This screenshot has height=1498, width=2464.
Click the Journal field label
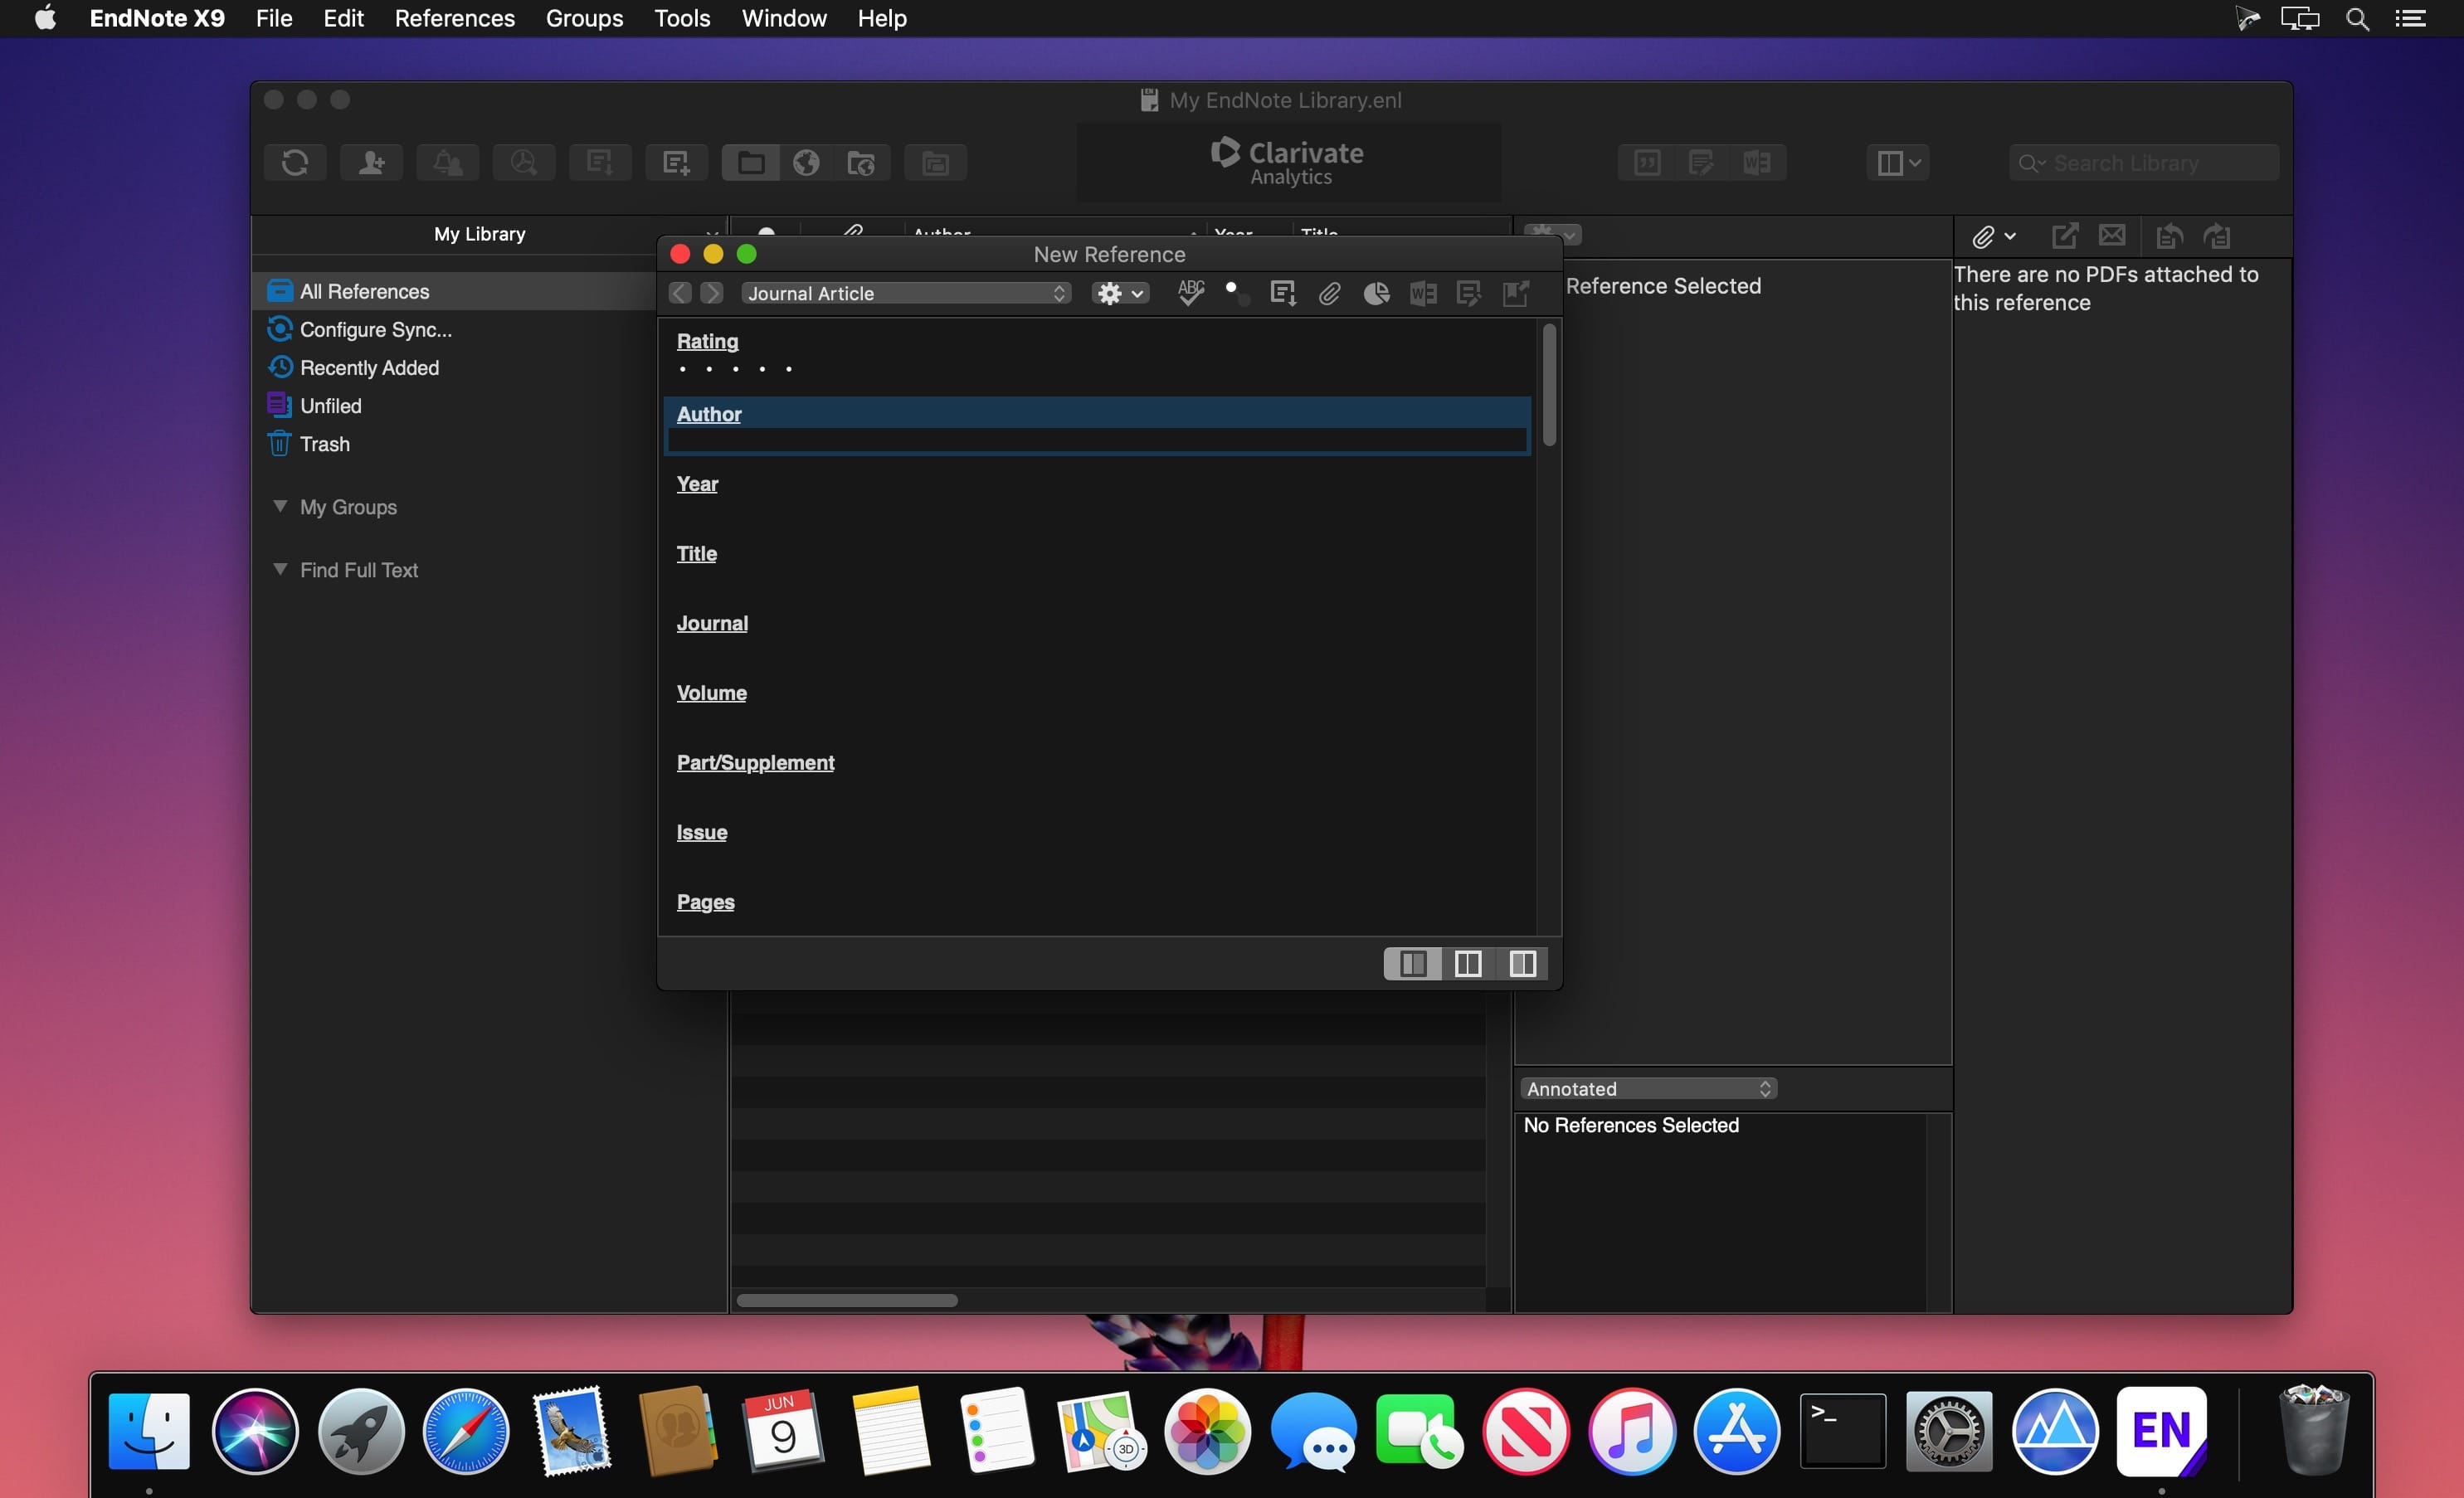click(x=712, y=623)
